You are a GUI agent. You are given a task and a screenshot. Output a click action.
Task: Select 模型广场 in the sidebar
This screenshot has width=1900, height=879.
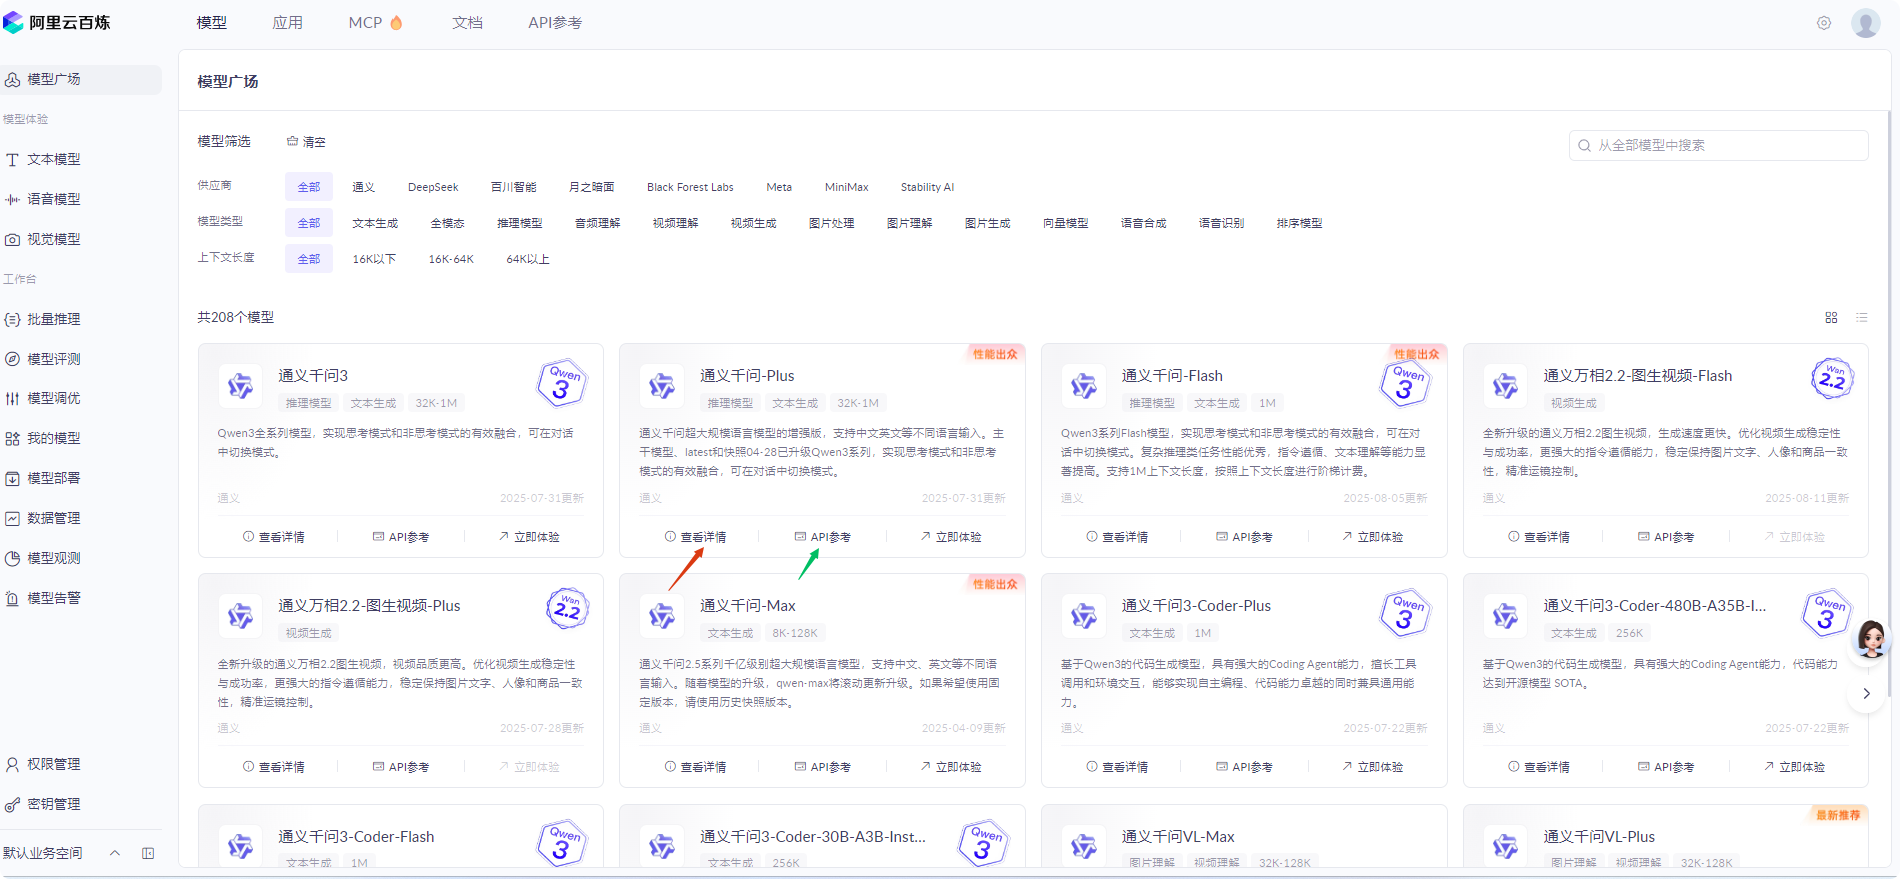81,79
